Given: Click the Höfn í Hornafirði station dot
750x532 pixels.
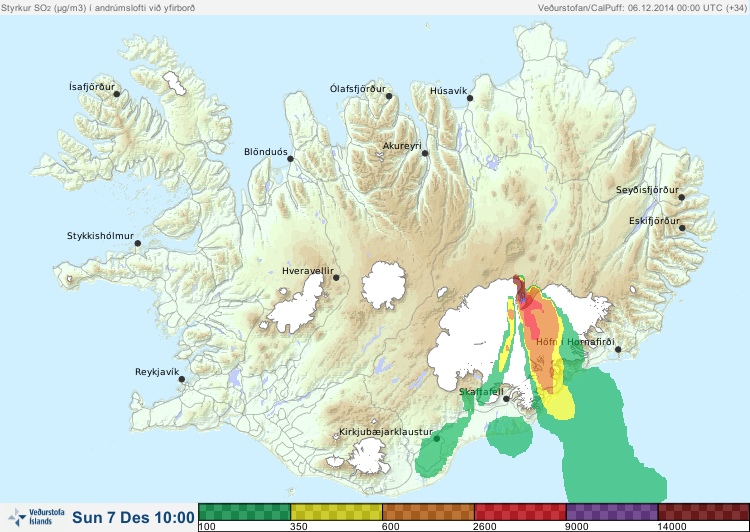Looking at the screenshot, I should click(618, 350).
